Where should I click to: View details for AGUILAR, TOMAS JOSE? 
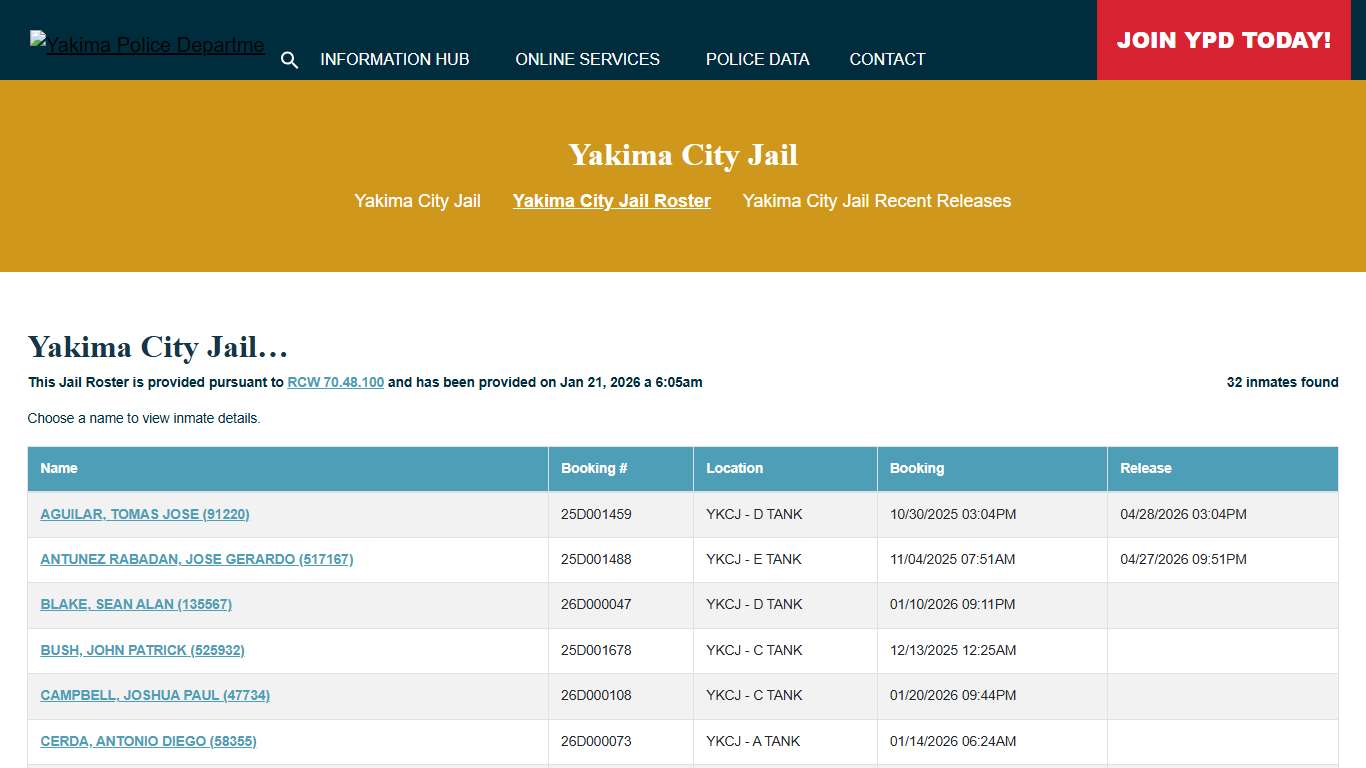144,514
